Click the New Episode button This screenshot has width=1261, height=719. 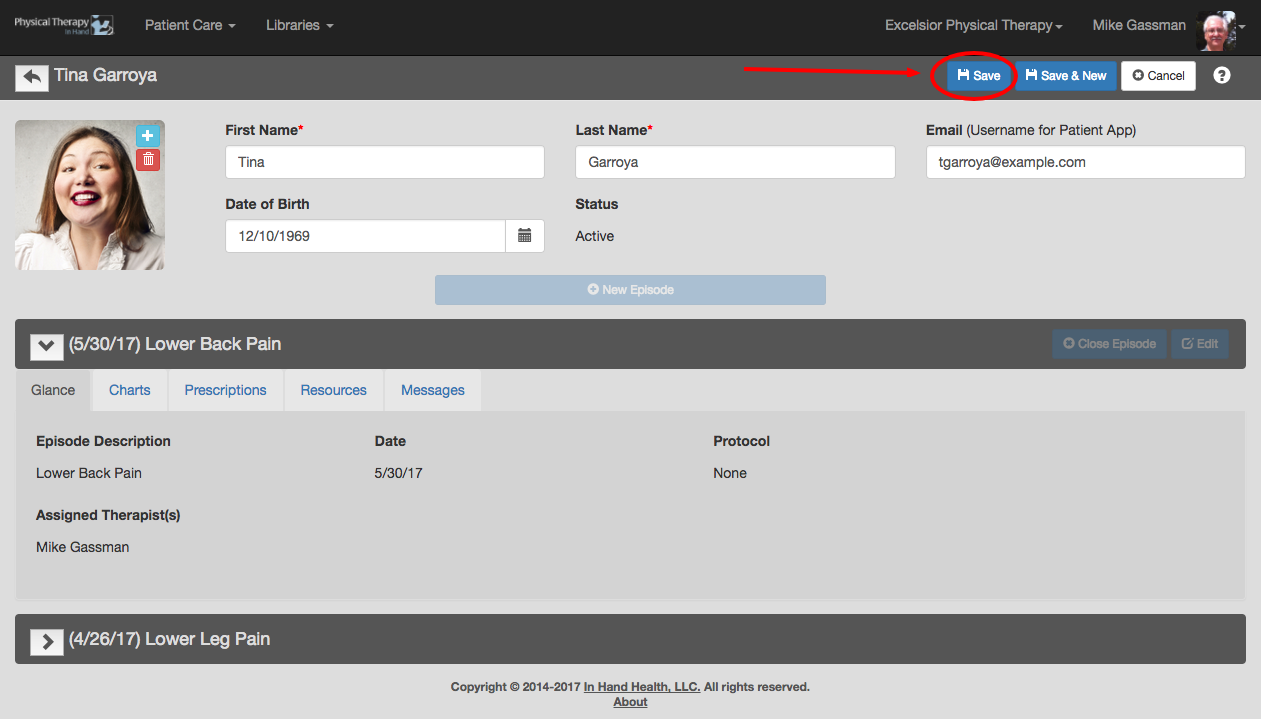click(630, 290)
